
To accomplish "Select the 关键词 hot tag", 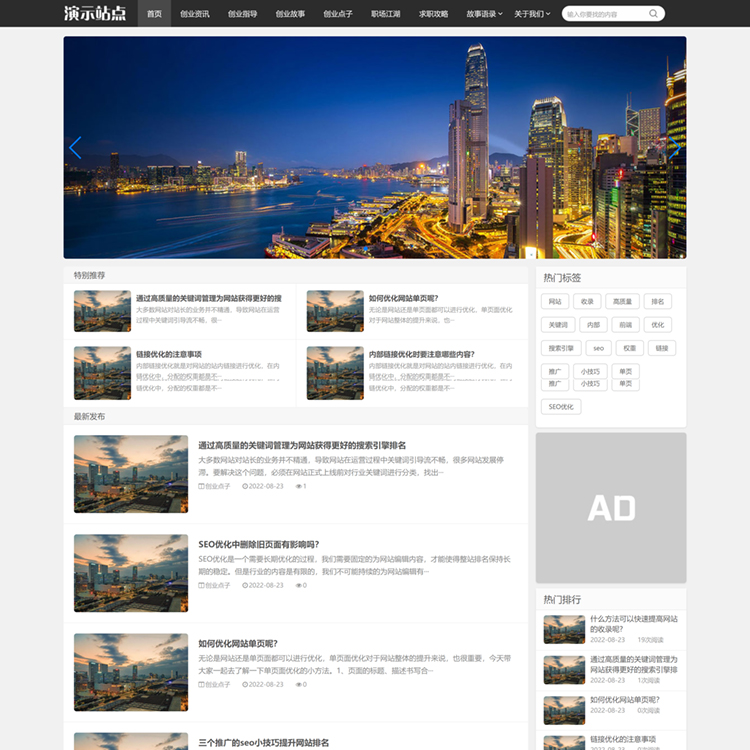I will [x=558, y=325].
